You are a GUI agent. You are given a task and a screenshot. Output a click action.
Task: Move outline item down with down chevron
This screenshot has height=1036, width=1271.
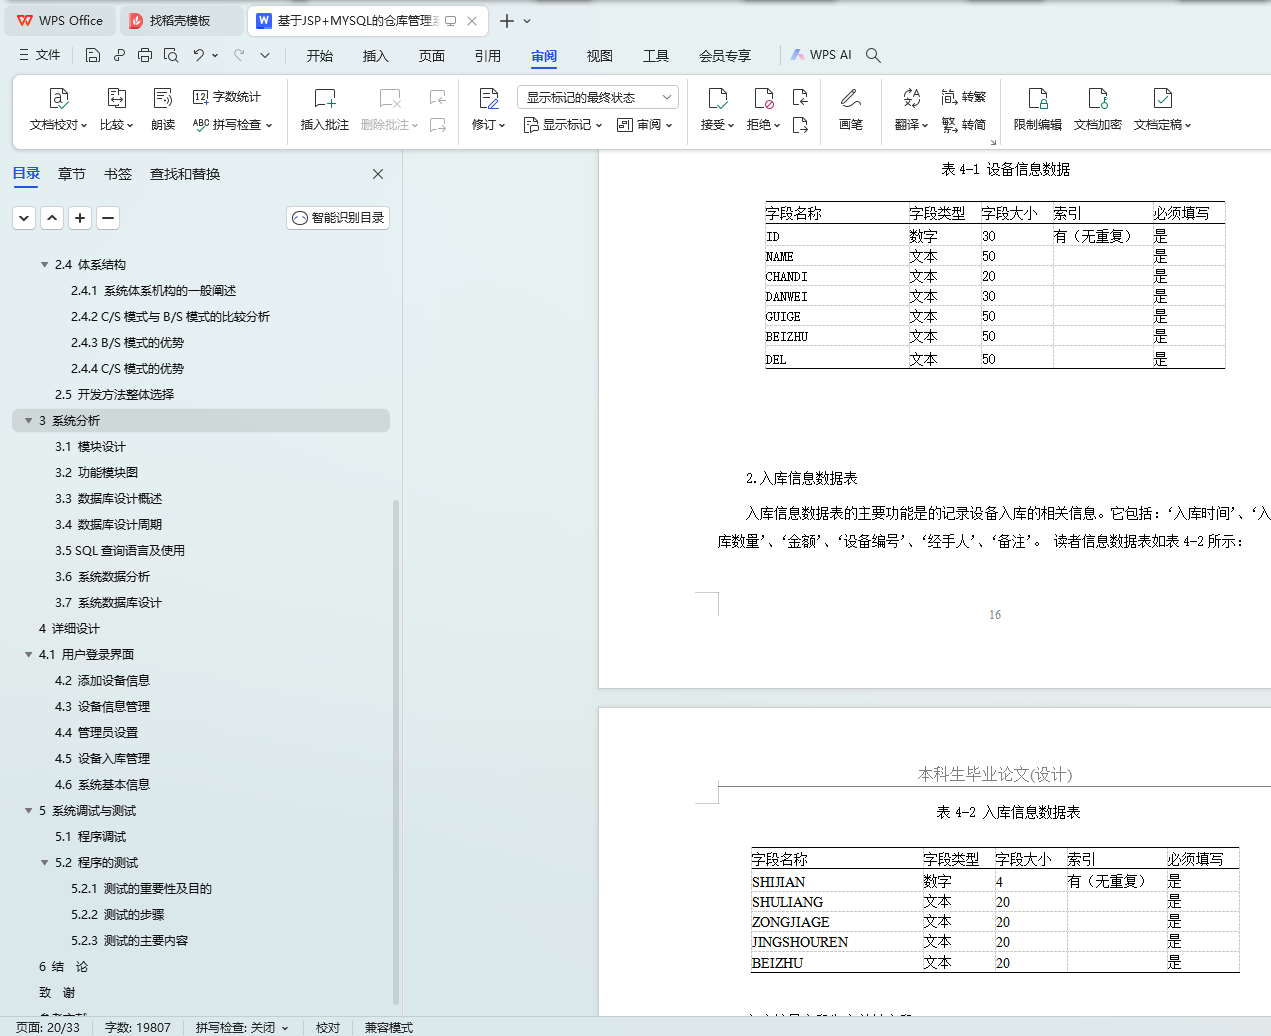pos(25,218)
